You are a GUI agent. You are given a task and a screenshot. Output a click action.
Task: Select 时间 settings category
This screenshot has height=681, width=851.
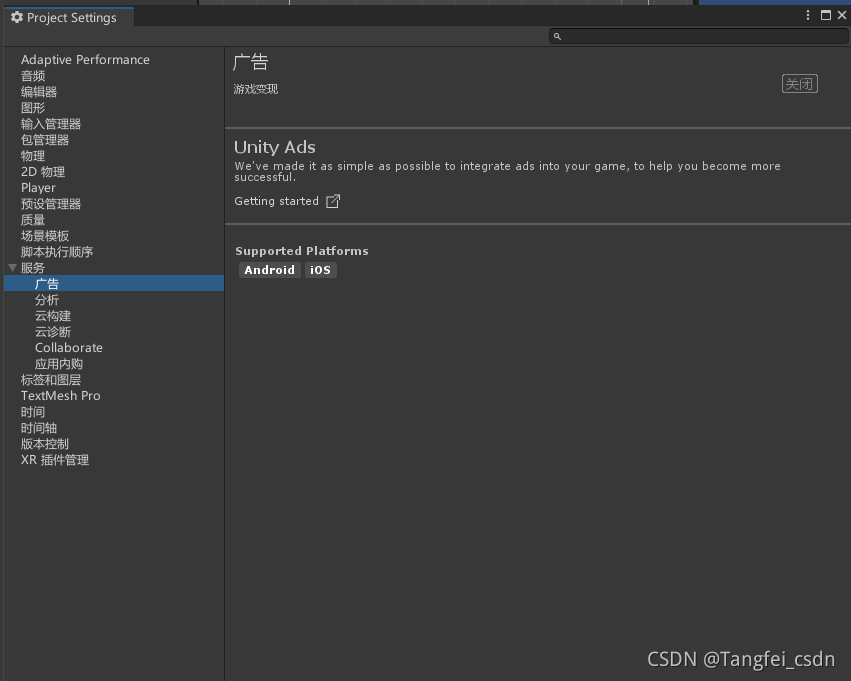33,412
